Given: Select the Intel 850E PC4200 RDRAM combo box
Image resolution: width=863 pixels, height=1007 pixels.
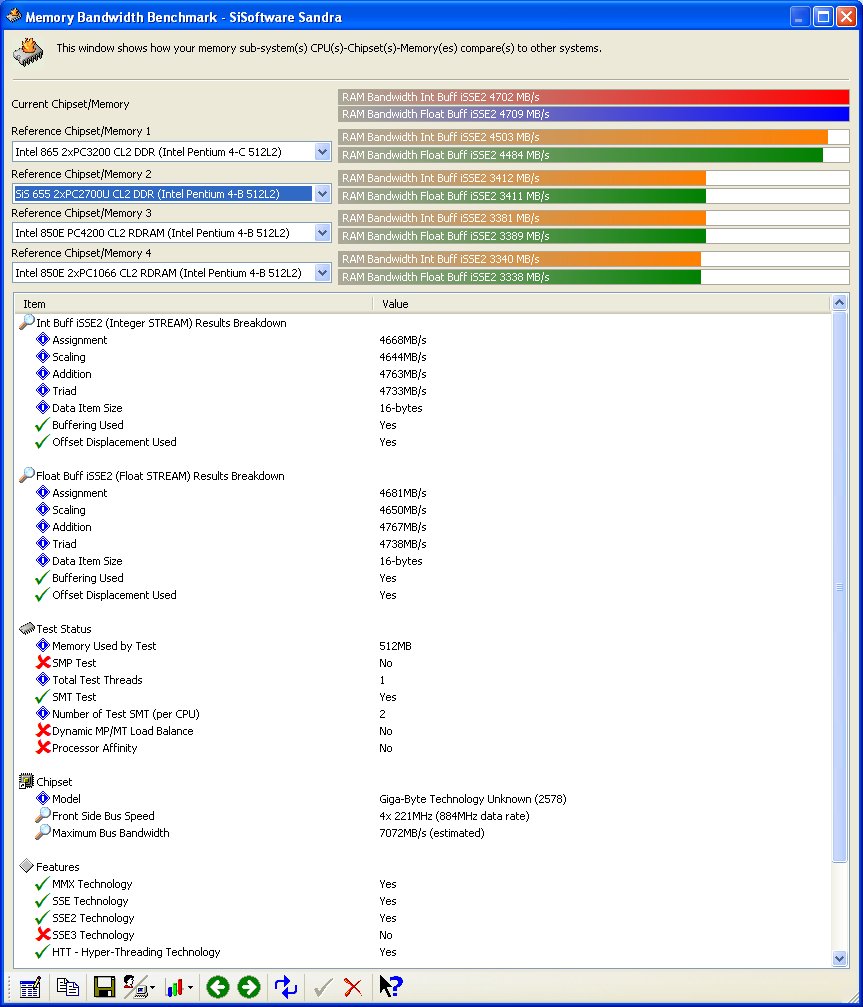Looking at the screenshot, I should coord(171,233).
